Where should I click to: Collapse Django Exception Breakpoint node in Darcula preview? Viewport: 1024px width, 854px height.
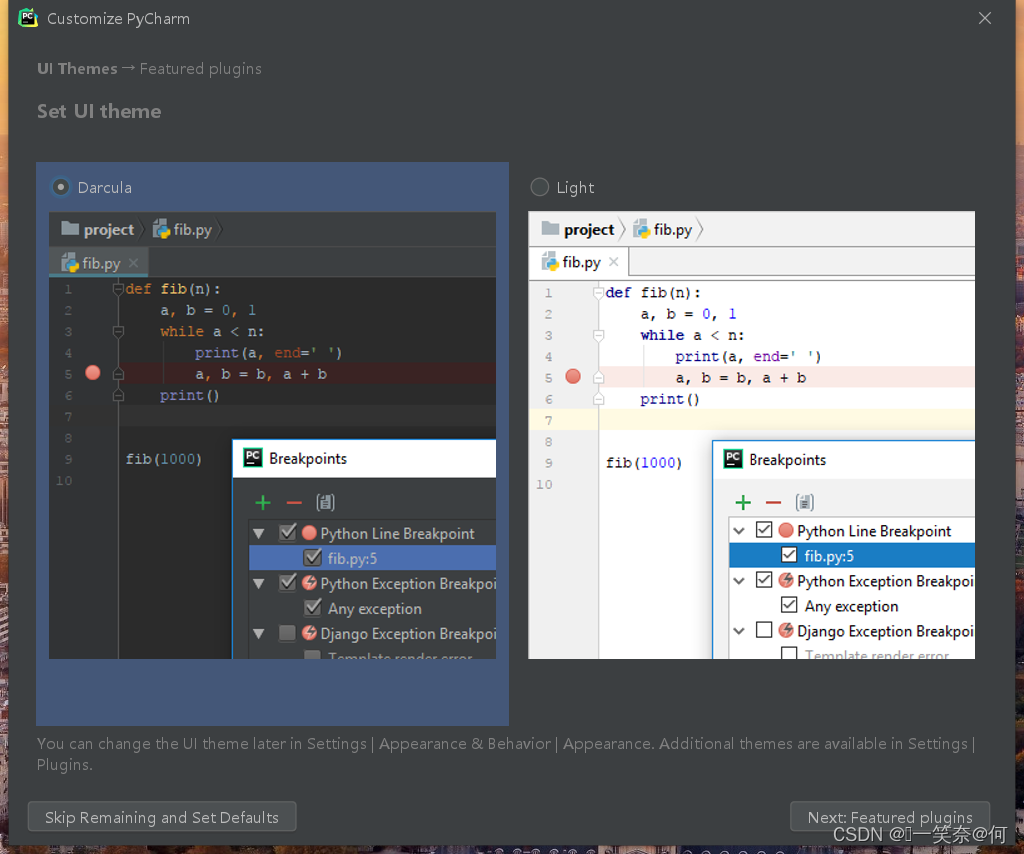[259, 633]
